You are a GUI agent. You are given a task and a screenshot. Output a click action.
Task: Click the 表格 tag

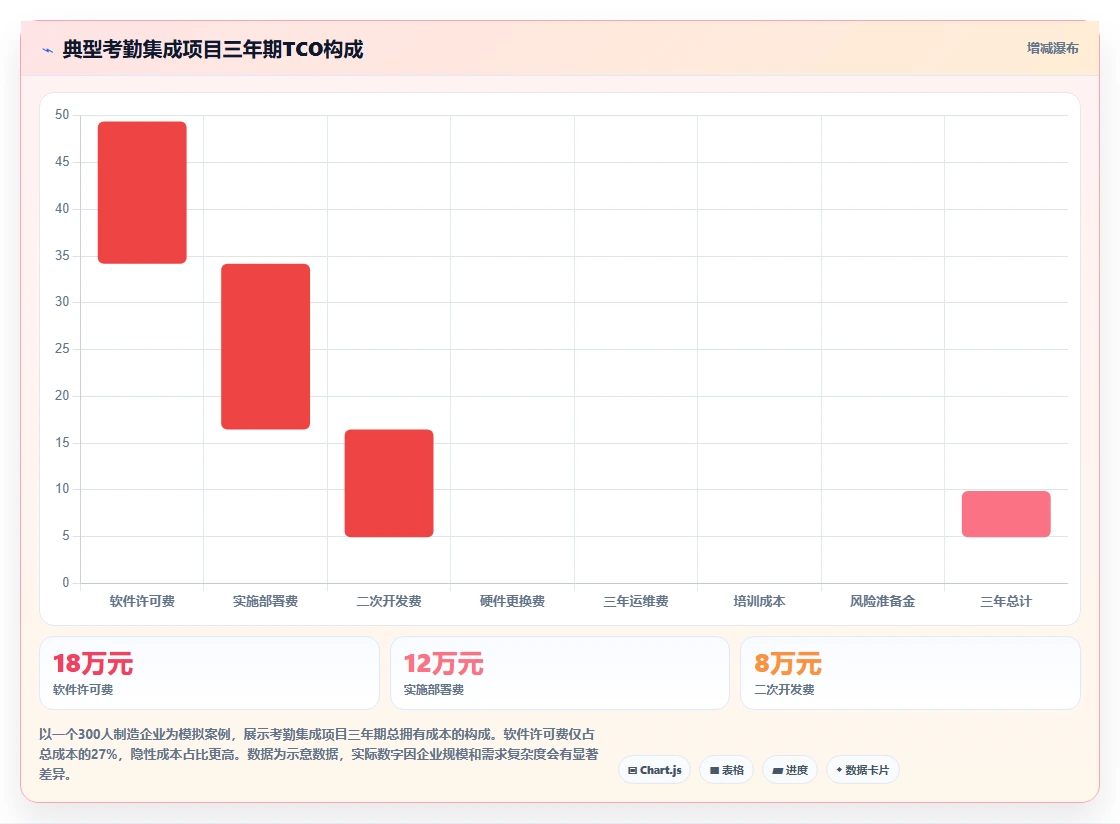pyautogui.click(x=726, y=770)
